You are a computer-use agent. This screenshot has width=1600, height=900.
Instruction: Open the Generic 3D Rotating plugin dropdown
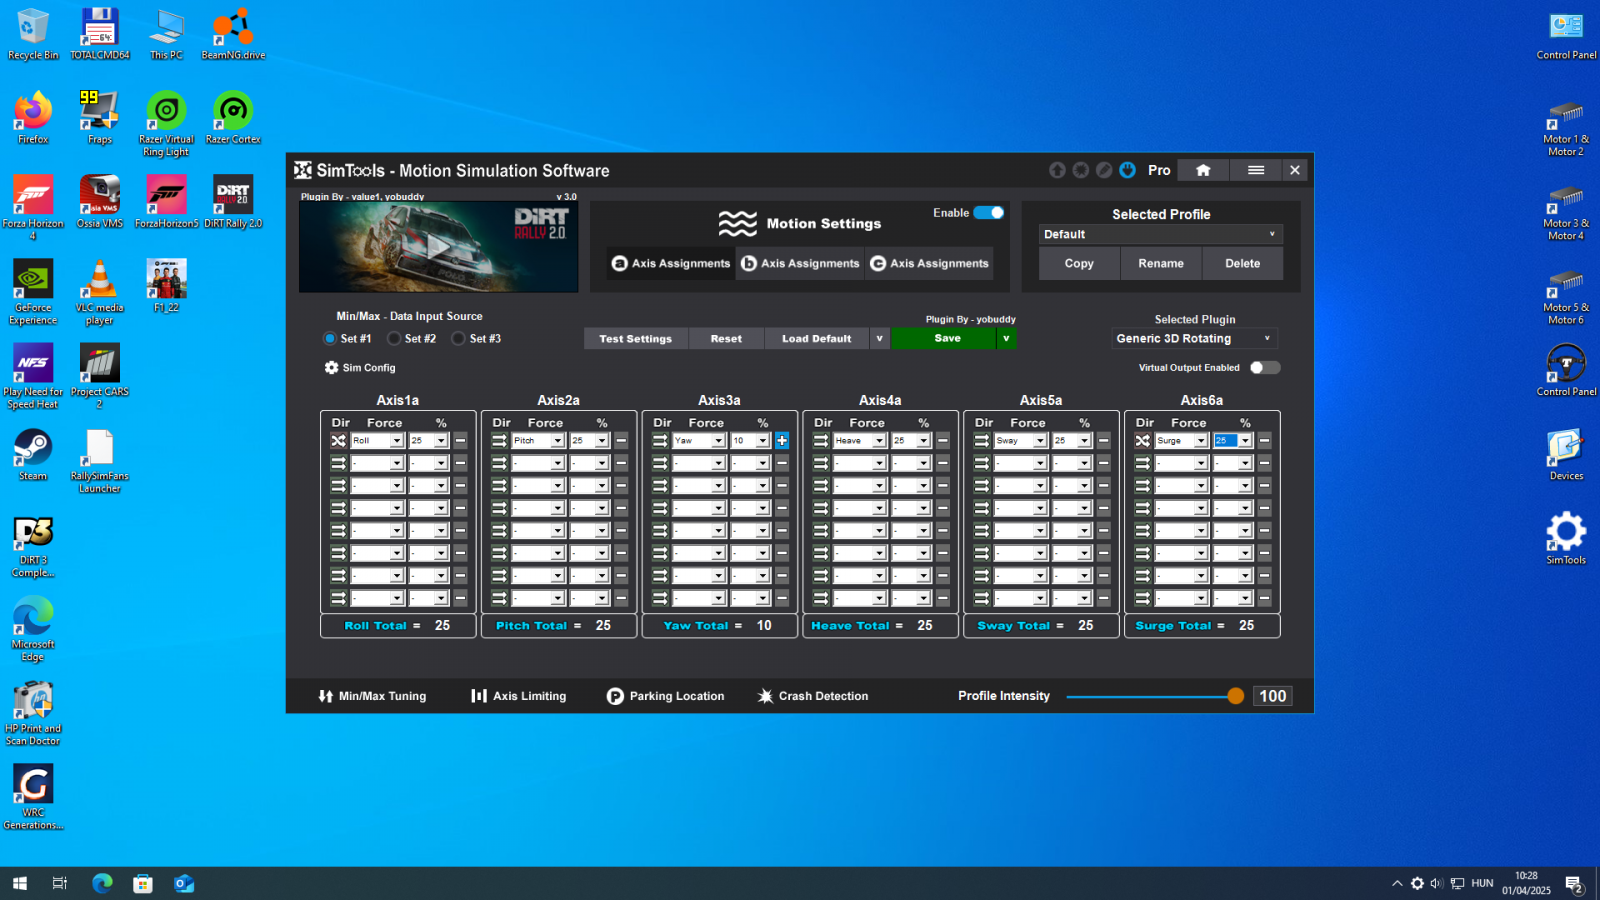point(1194,339)
